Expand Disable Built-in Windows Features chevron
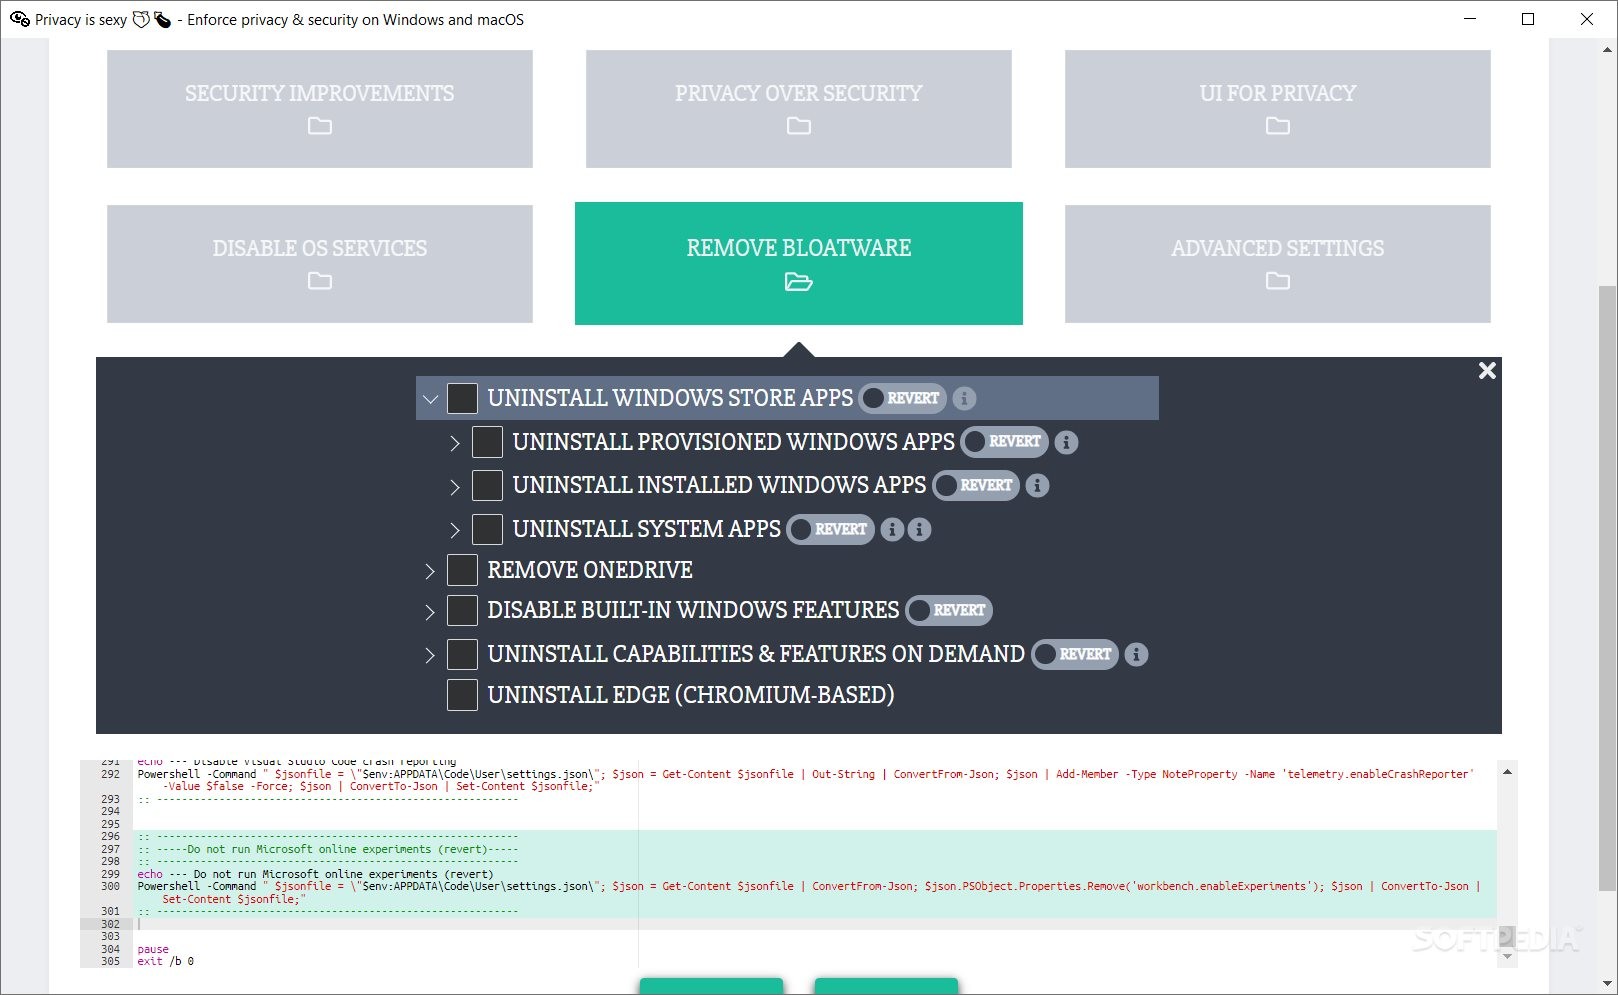 430,612
